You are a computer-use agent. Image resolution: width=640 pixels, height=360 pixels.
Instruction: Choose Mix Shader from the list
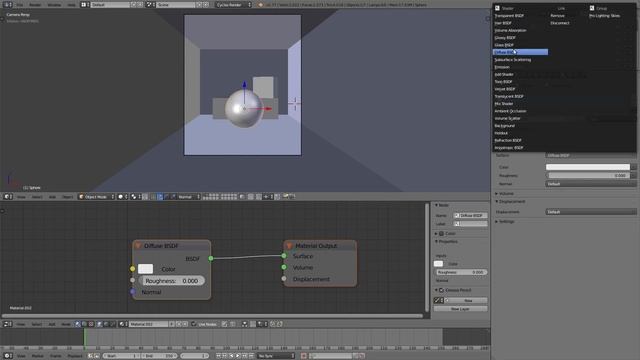click(x=504, y=104)
